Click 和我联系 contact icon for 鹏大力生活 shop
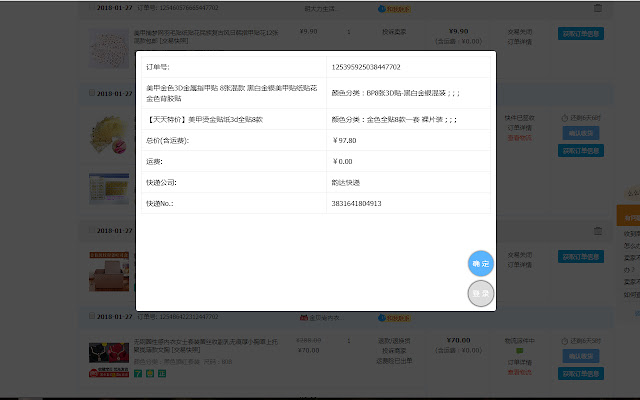The image size is (640, 400). click(x=394, y=9)
